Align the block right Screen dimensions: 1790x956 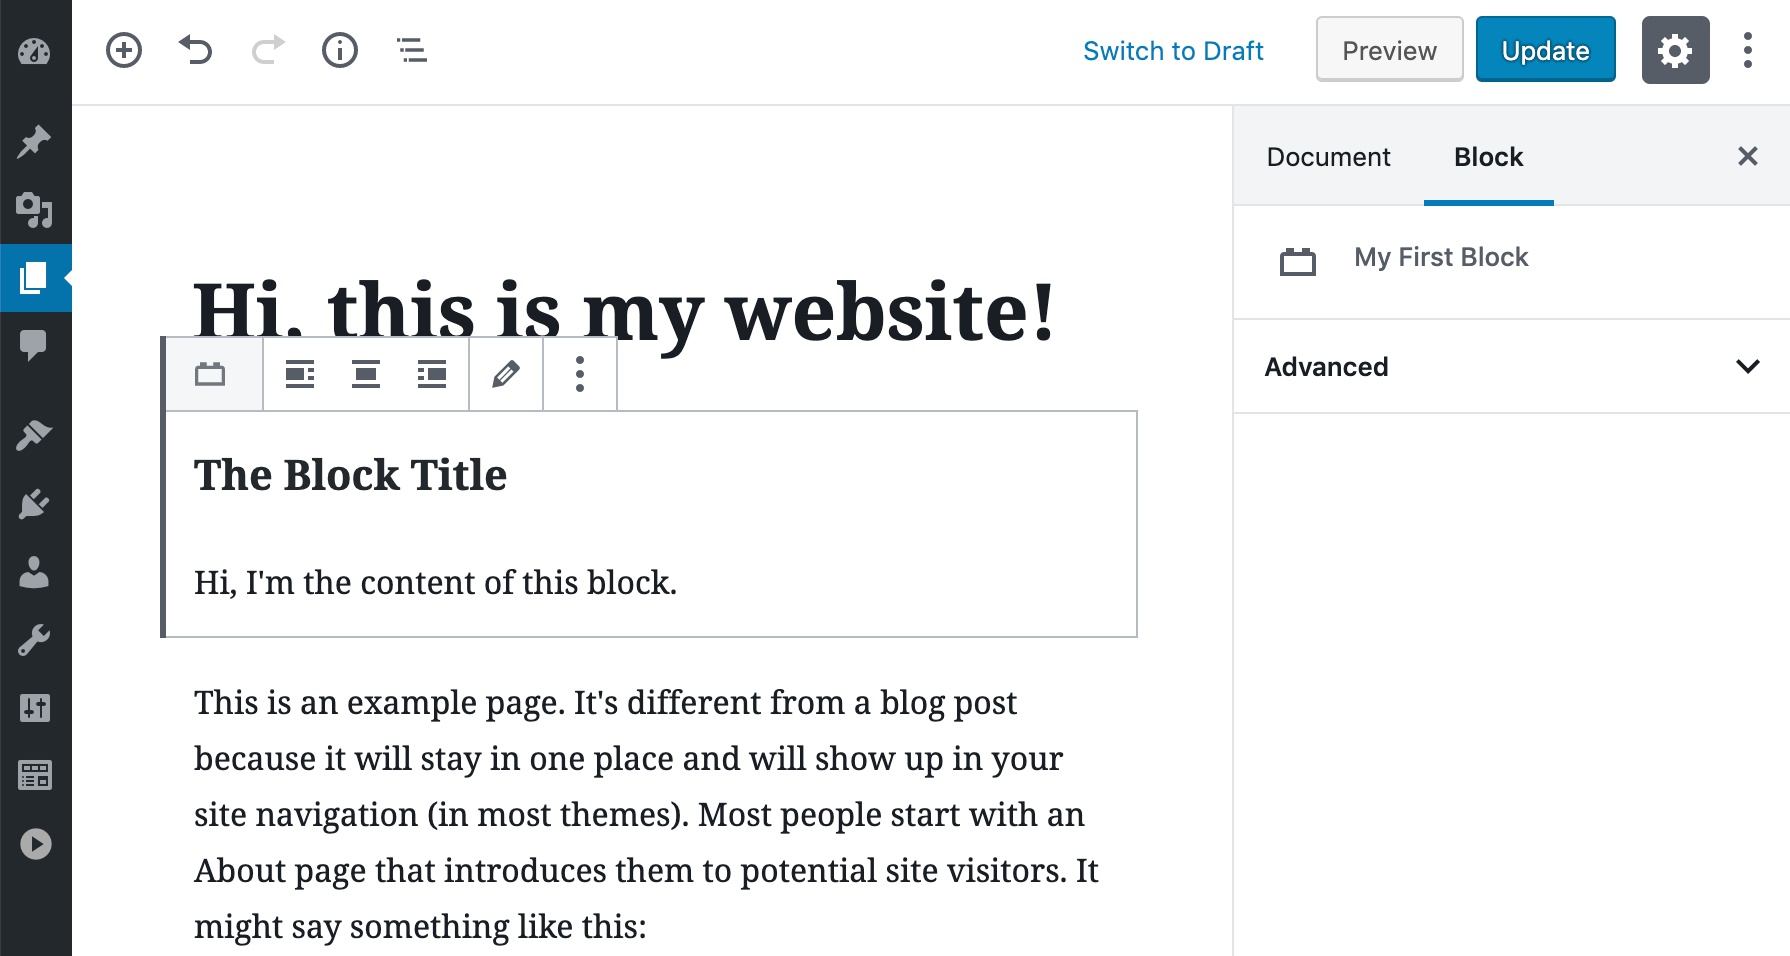point(432,375)
